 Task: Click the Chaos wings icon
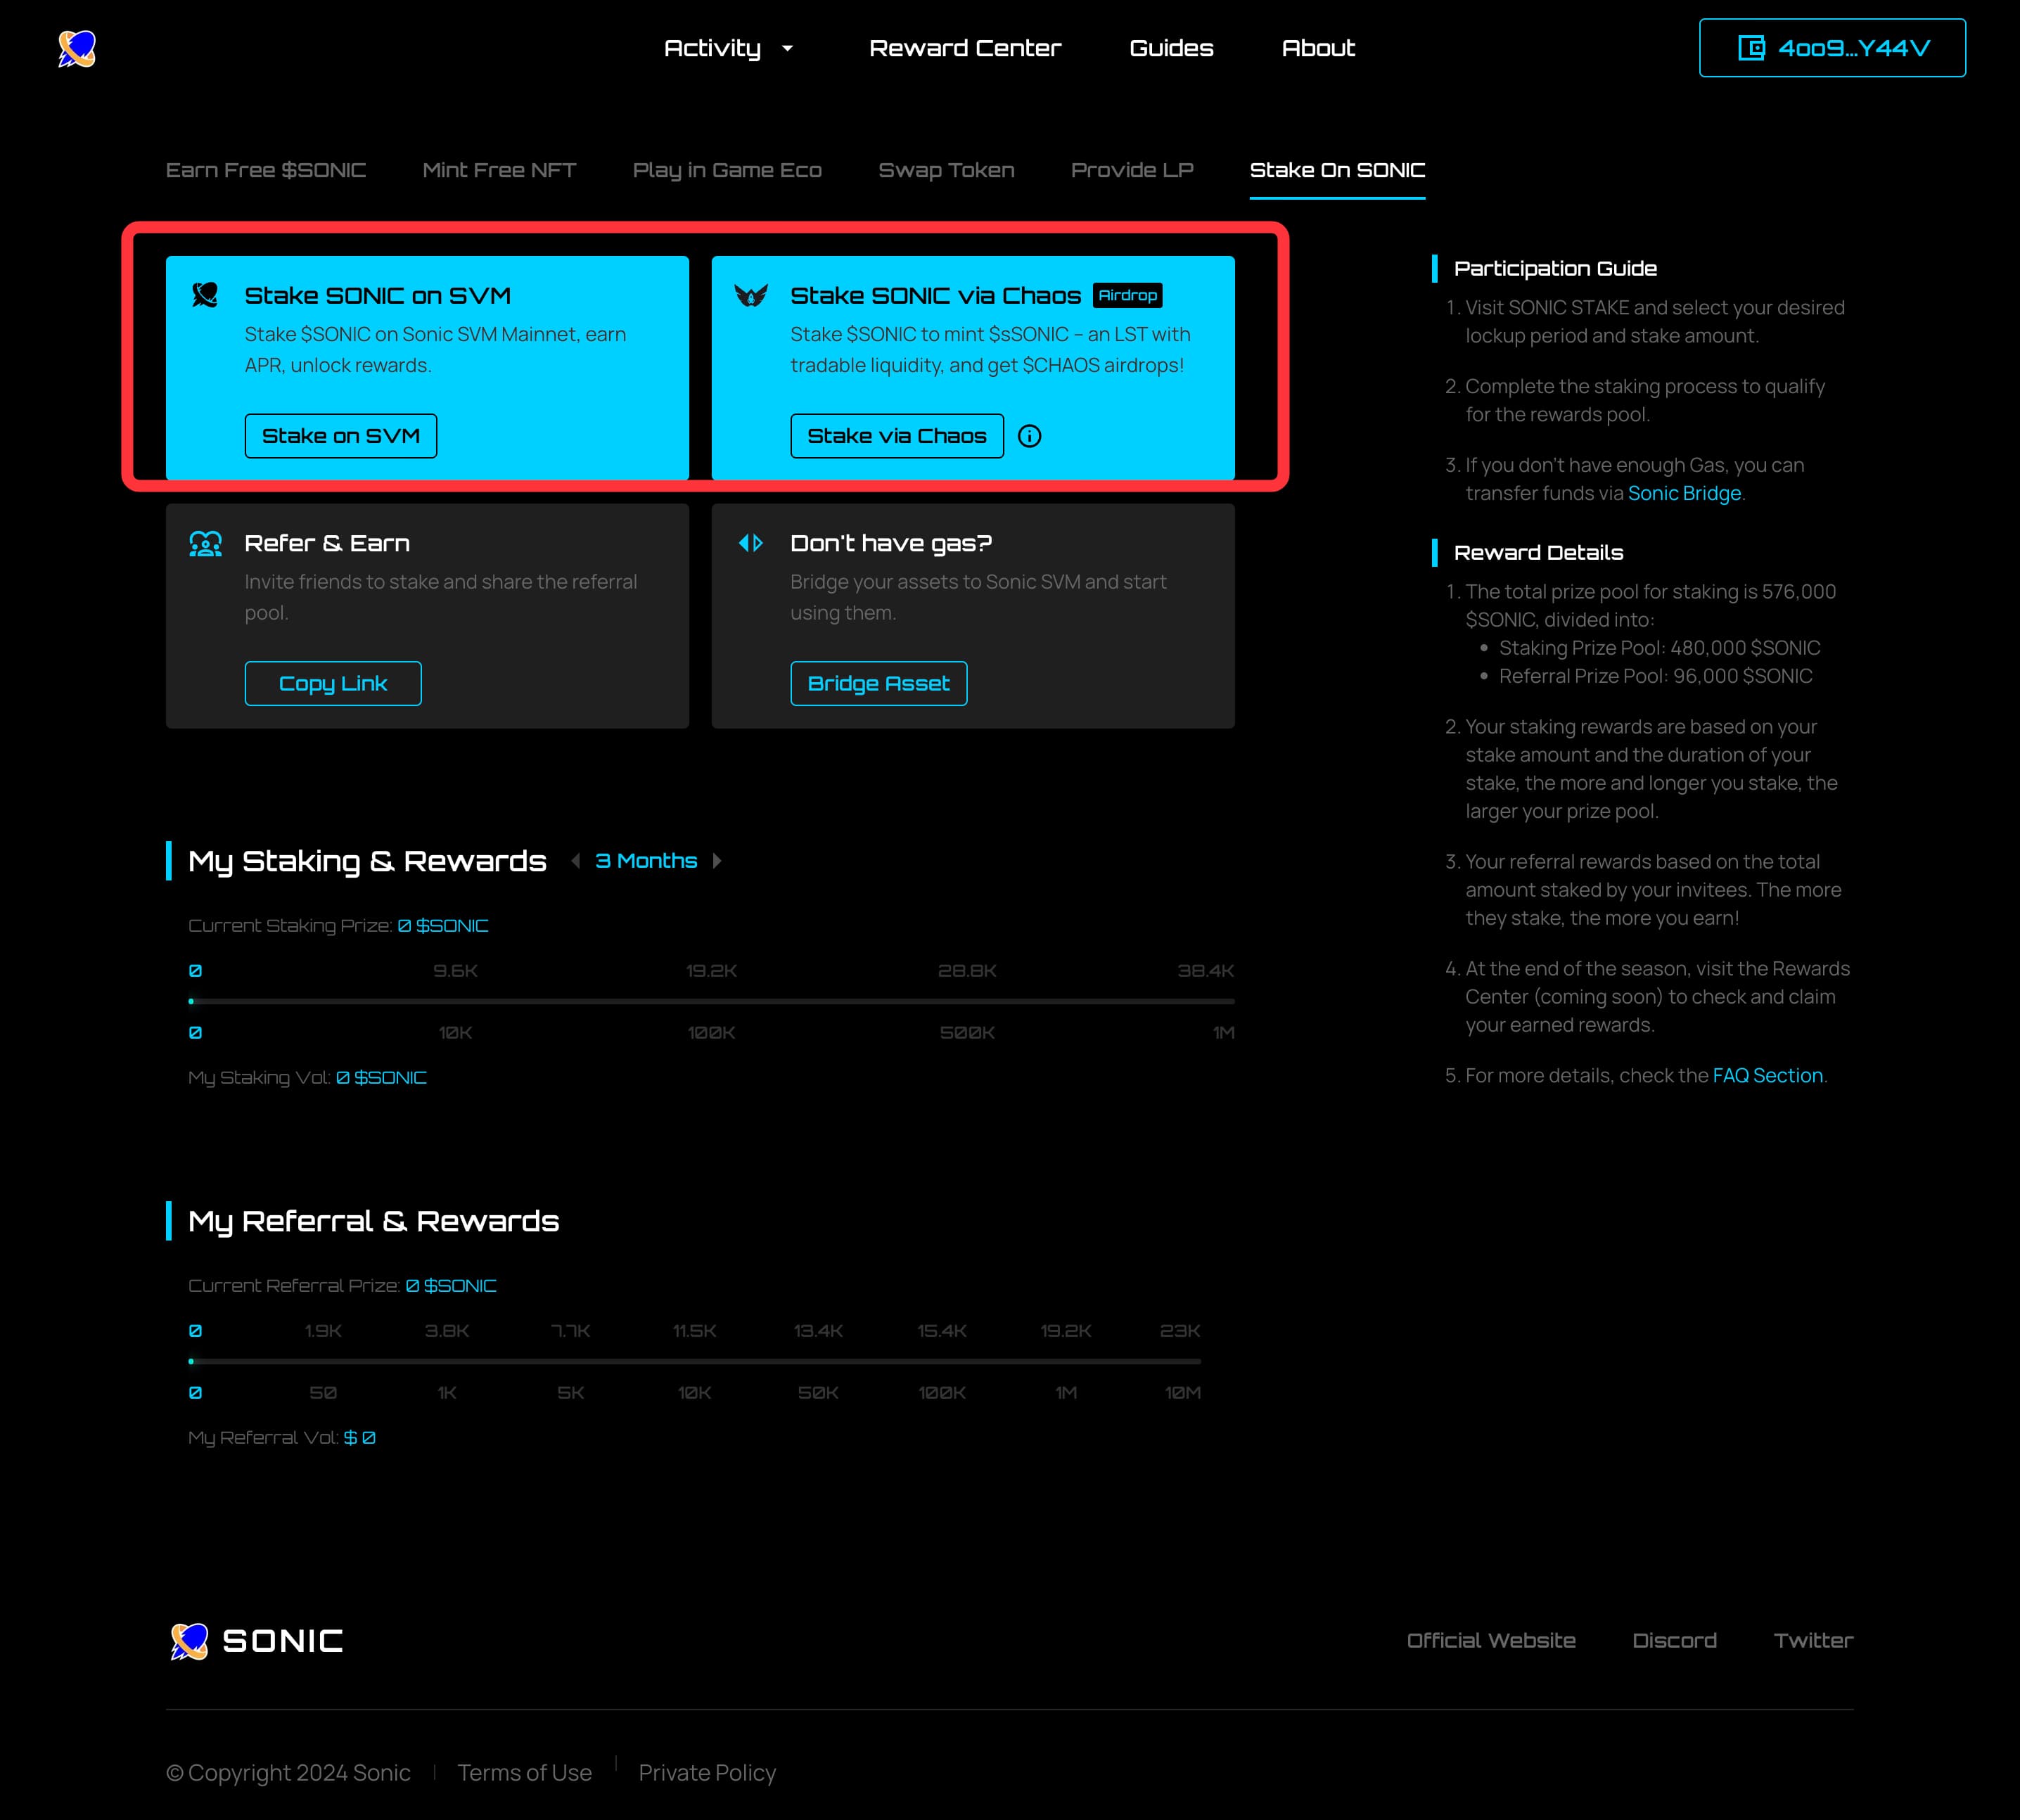coord(751,295)
